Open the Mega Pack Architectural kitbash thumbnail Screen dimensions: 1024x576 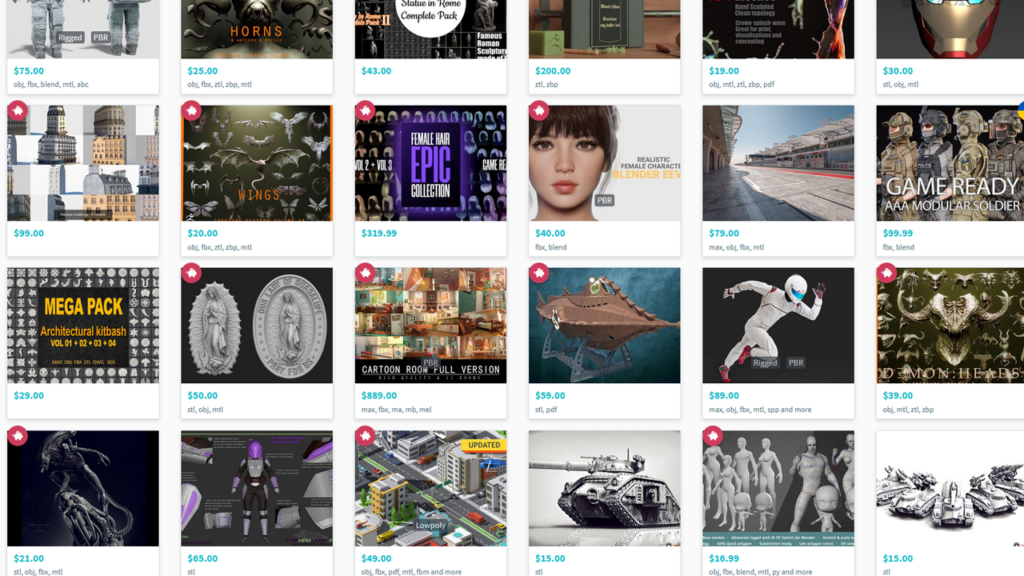[83, 325]
